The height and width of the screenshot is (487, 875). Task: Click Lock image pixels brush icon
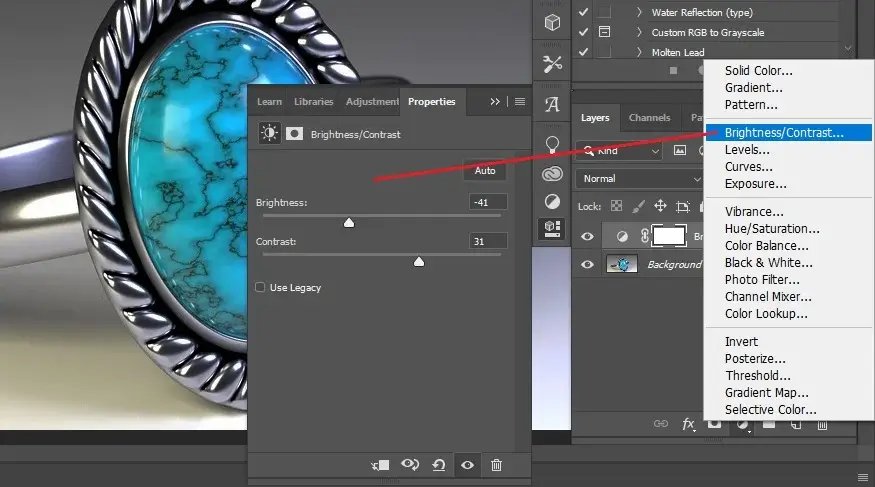tap(638, 206)
